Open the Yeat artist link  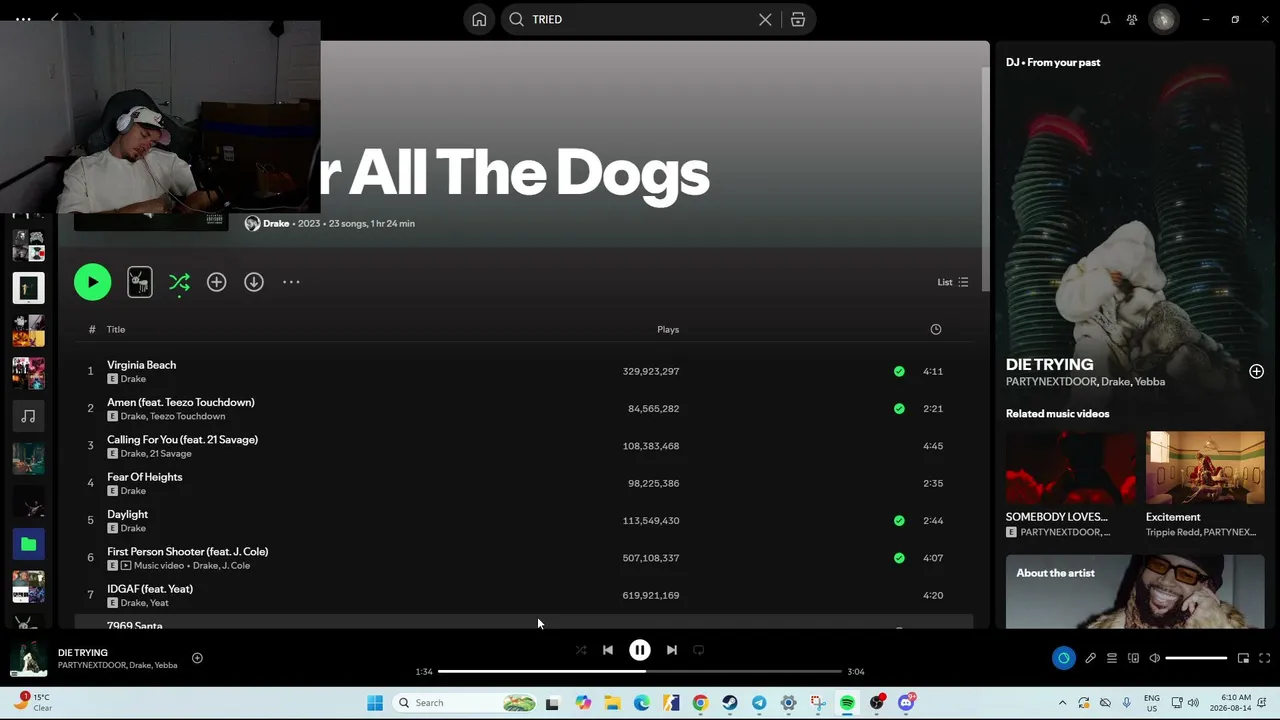pyautogui.click(x=159, y=603)
